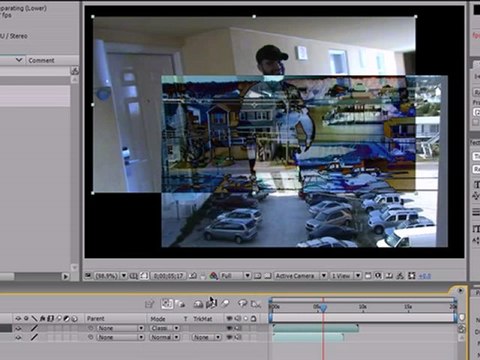This screenshot has height=360, width=480.
Task: Click the always preview this view icon
Action: pos(88,276)
